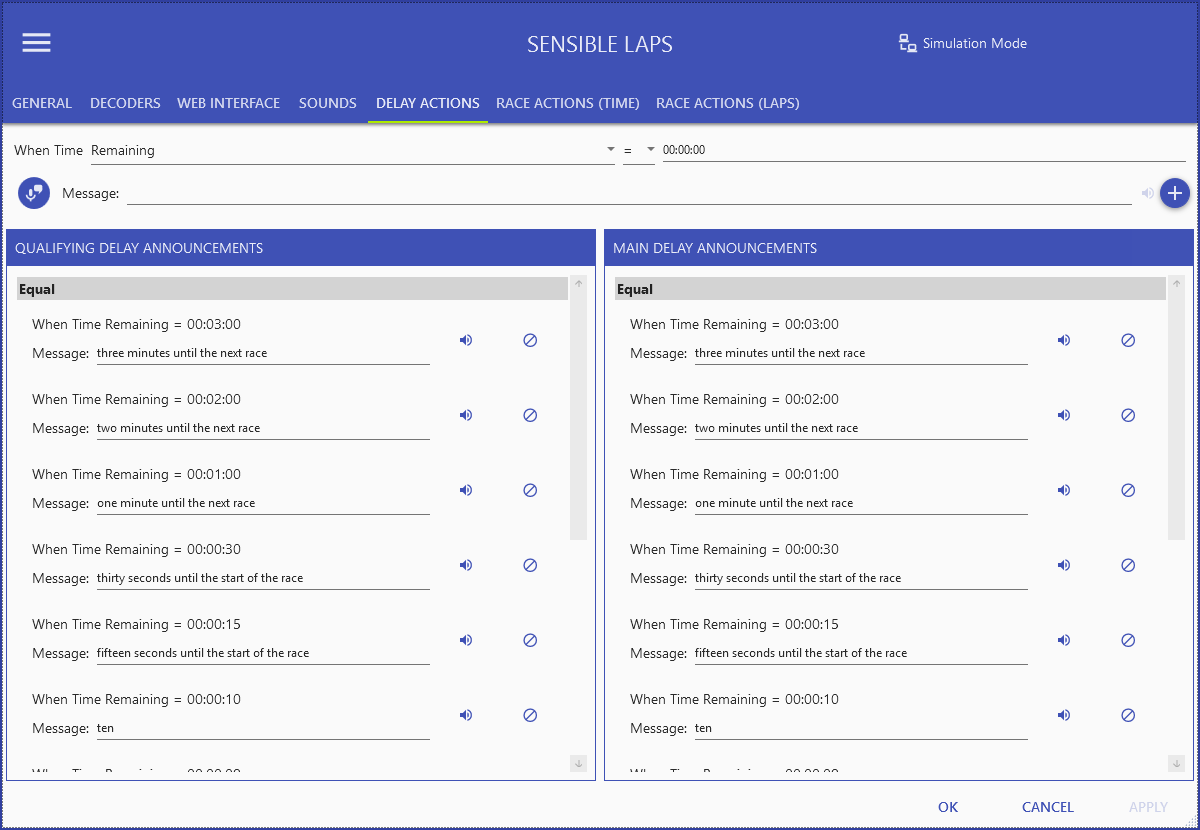Remove main fifteen seconds announcement

[x=1128, y=640]
